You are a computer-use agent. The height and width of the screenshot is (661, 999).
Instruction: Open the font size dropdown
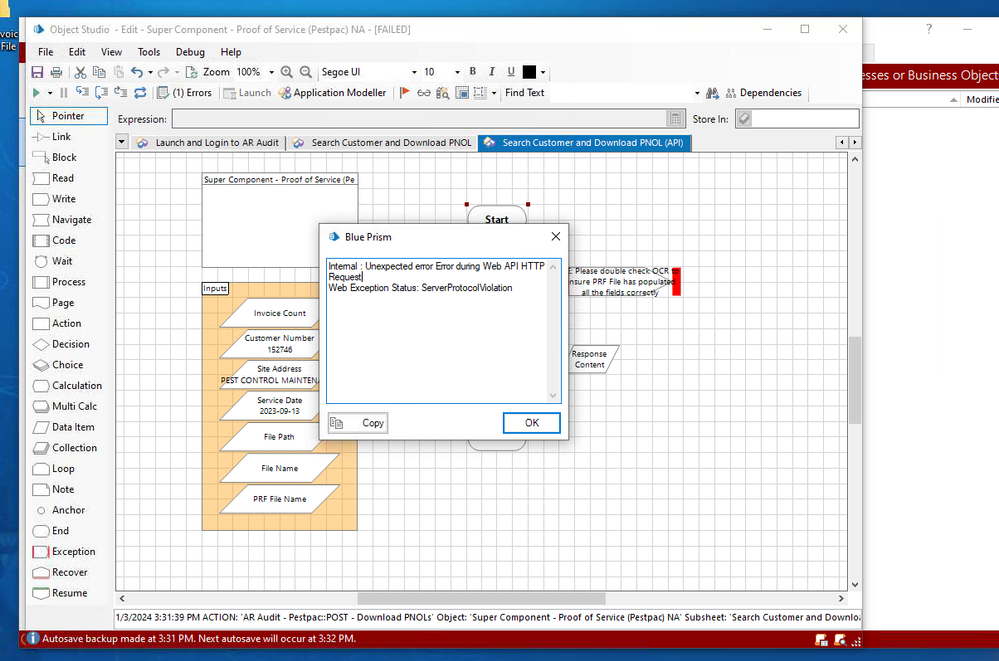457,72
